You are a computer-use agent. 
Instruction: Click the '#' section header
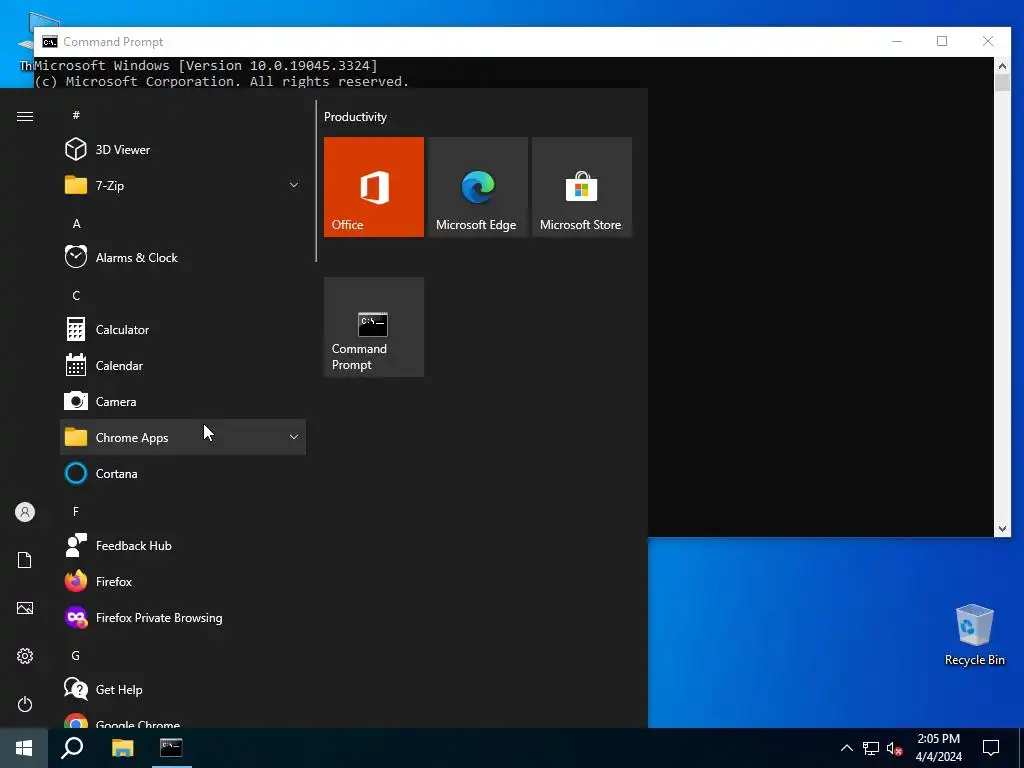pos(76,115)
